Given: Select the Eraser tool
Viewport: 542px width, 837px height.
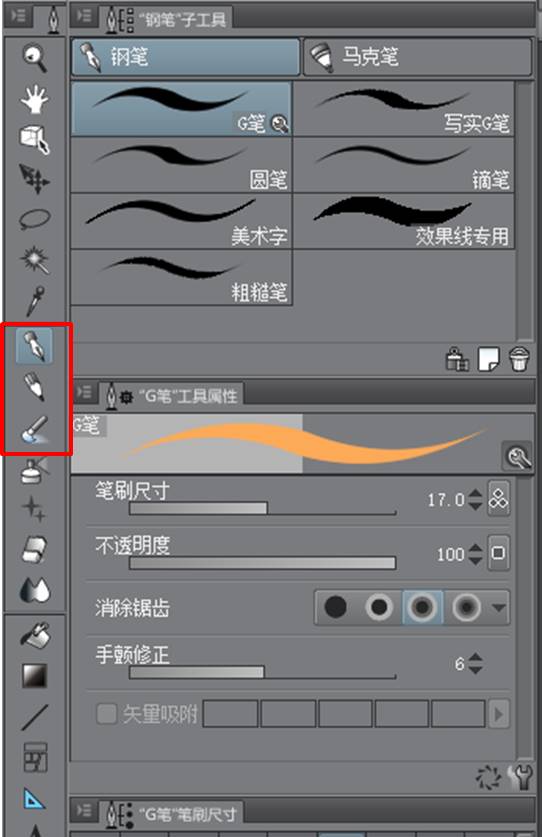Looking at the screenshot, I should point(35,549).
